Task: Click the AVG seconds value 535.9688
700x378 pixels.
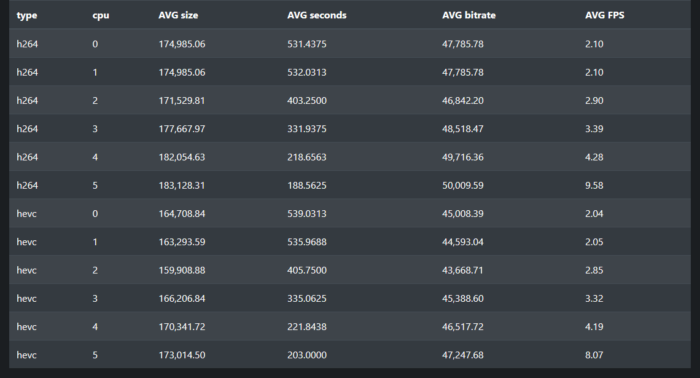Action: pos(307,242)
